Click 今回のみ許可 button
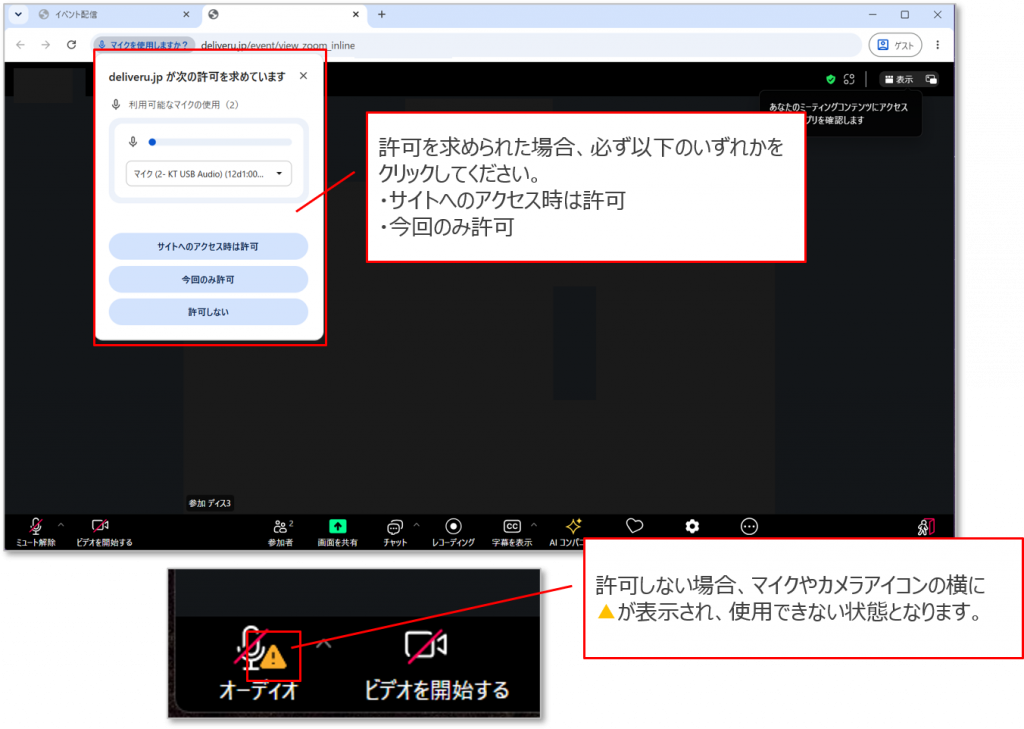Viewport: 1024px width, 729px height. click(208, 279)
